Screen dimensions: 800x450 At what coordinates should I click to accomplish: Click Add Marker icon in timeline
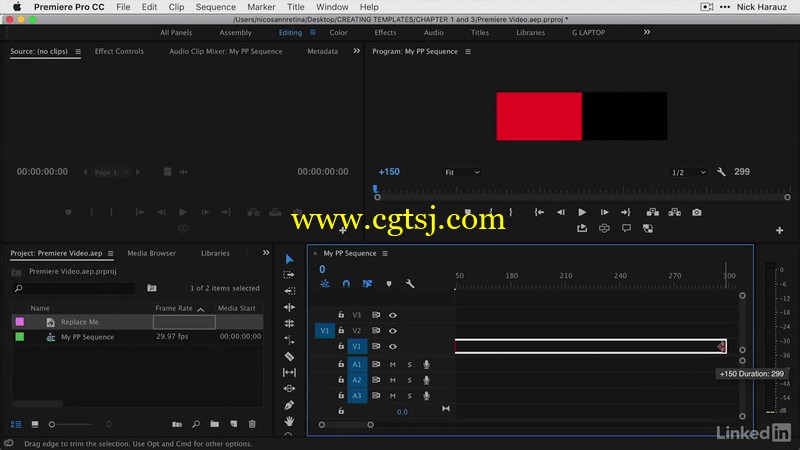coord(389,284)
